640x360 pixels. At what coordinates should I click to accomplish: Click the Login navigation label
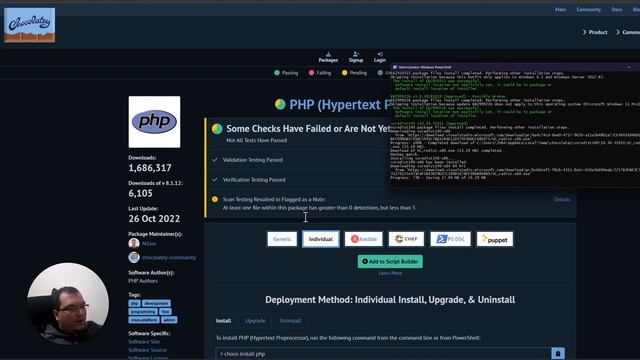[380, 60]
